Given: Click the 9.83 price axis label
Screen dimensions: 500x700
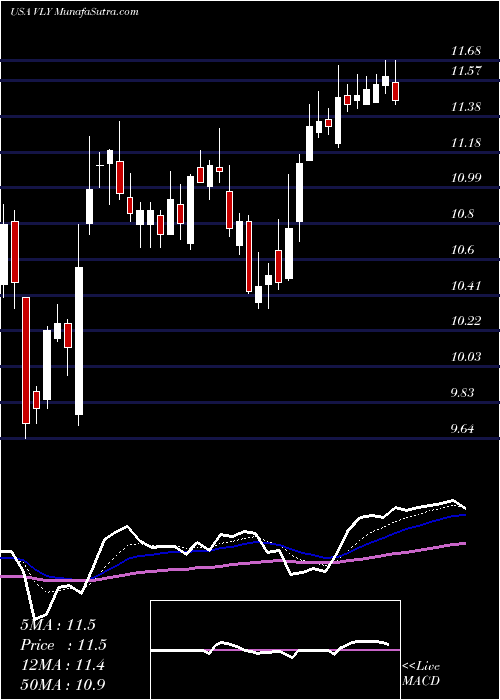Looking at the screenshot, I should 463,393.
